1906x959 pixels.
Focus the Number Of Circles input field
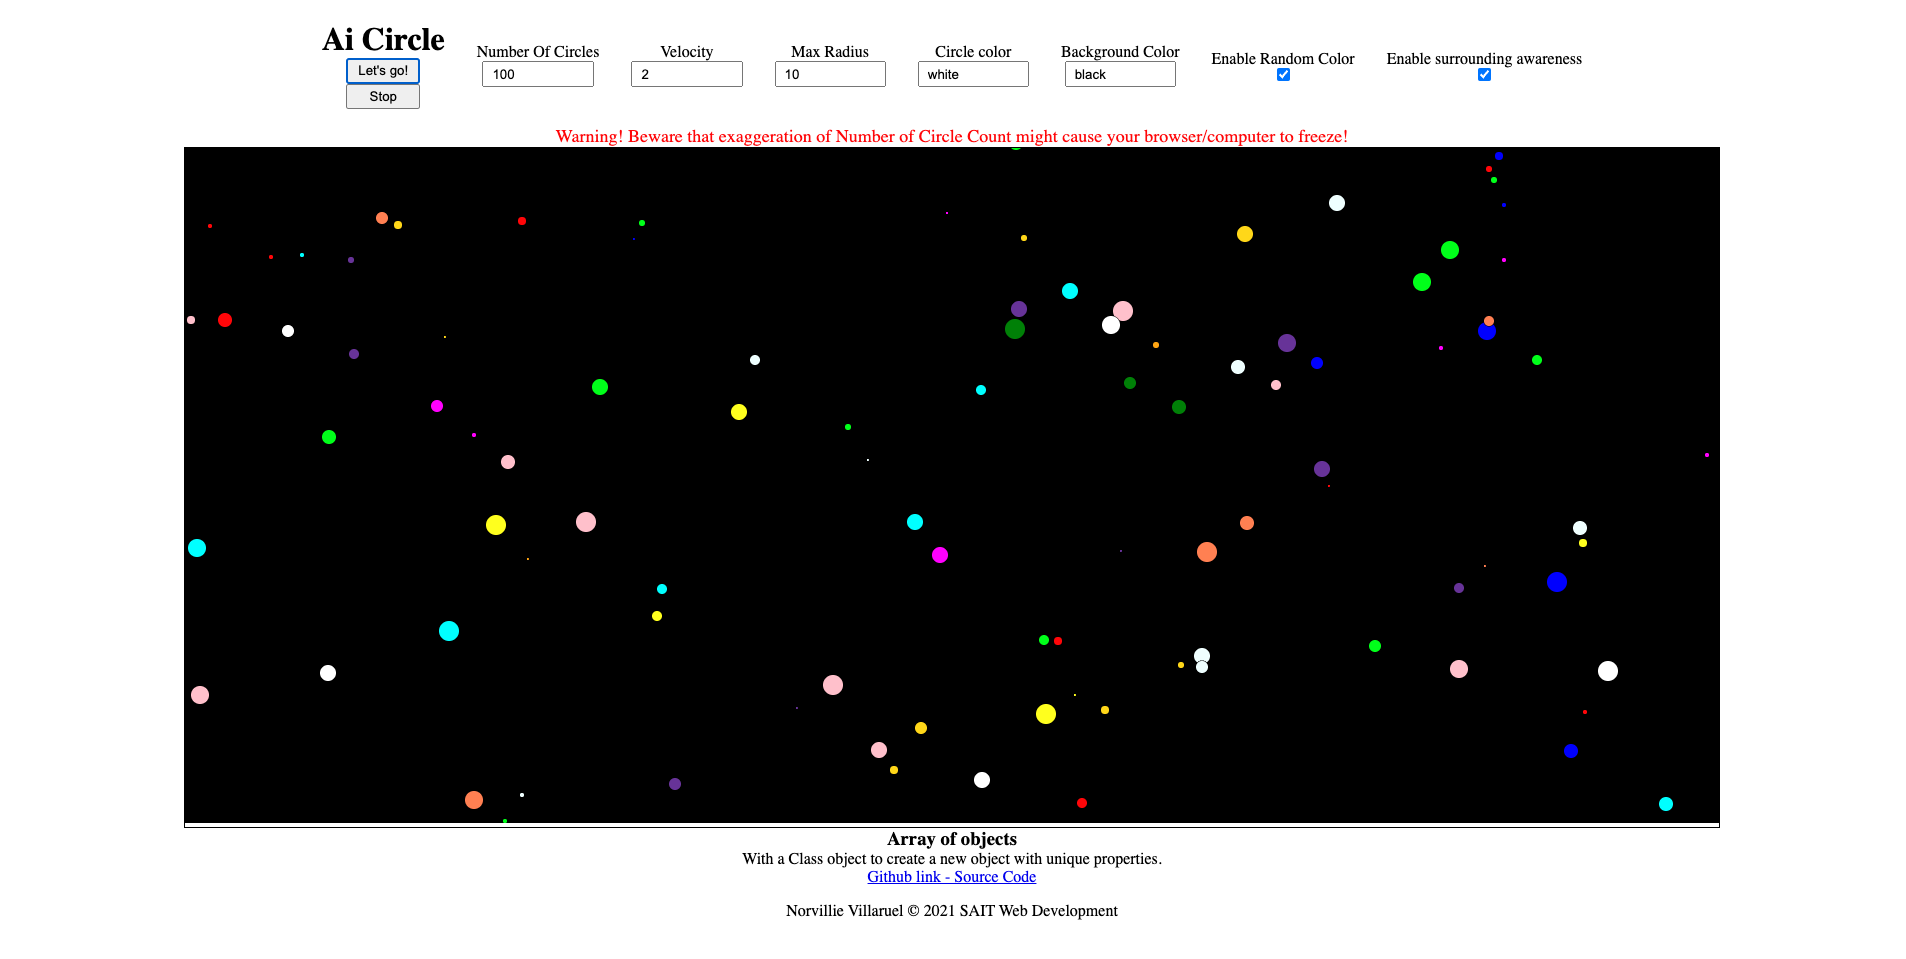click(x=537, y=74)
